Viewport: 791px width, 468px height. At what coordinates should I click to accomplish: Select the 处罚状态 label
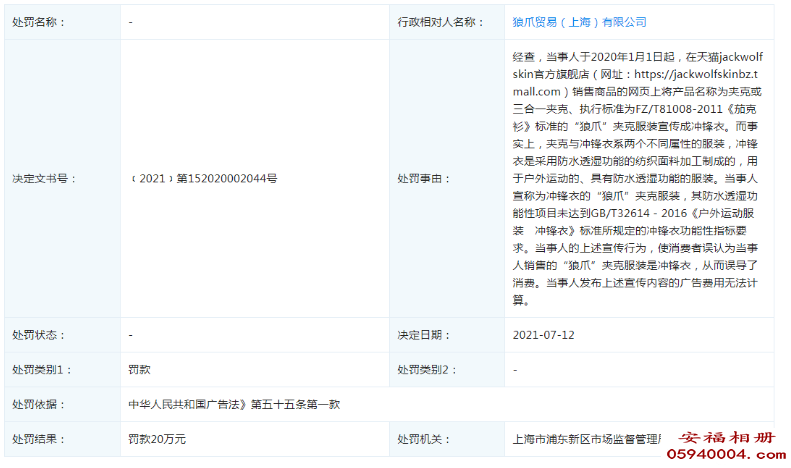(x=38, y=335)
